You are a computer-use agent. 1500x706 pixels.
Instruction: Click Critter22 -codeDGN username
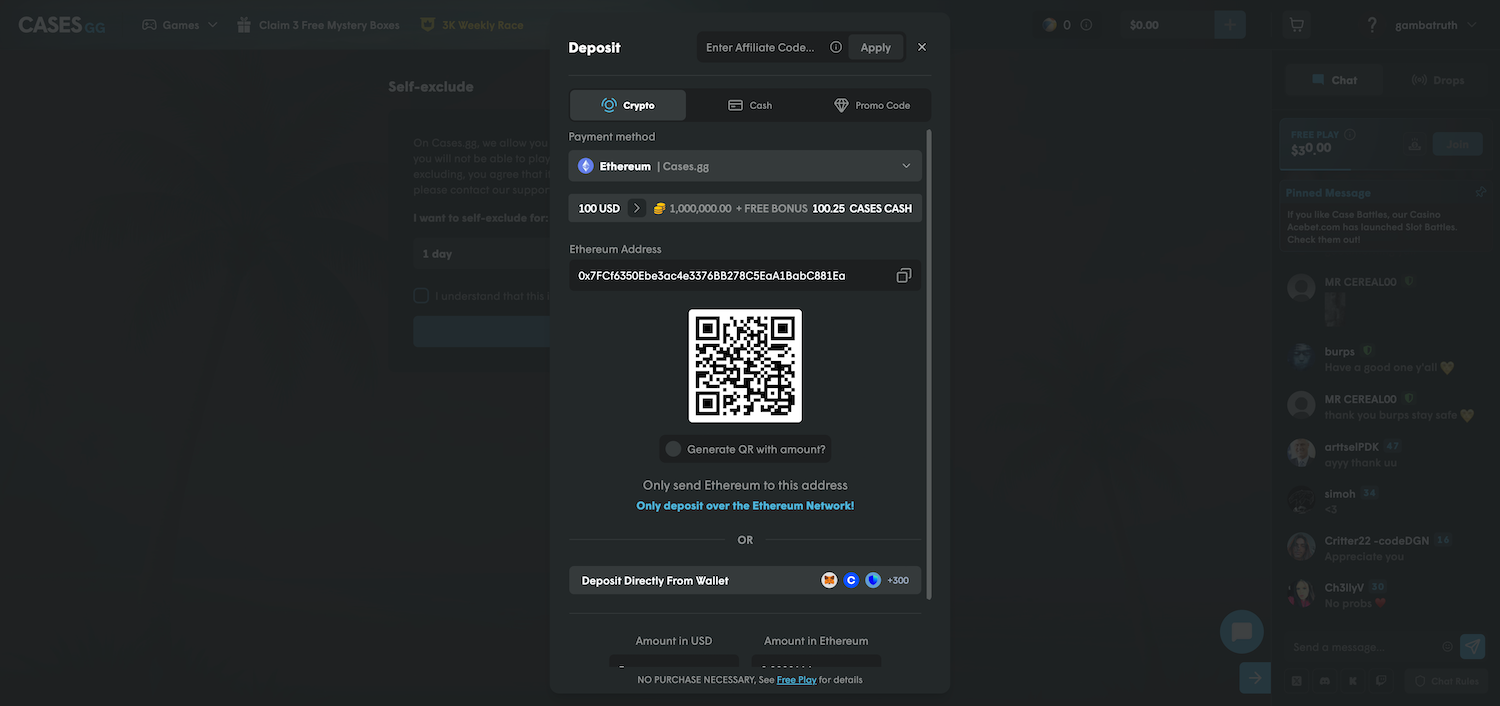pyautogui.click(x=1377, y=540)
